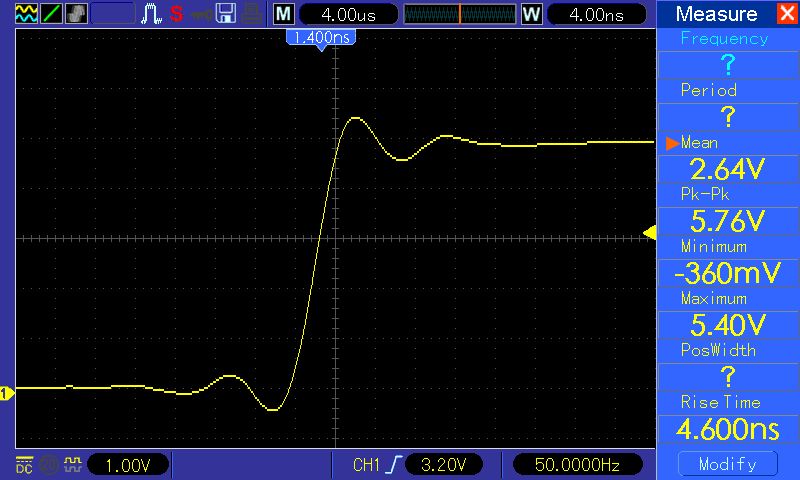
Task: Click the DC coupling icon at the bottom left
Action: (x=24, y=465)
